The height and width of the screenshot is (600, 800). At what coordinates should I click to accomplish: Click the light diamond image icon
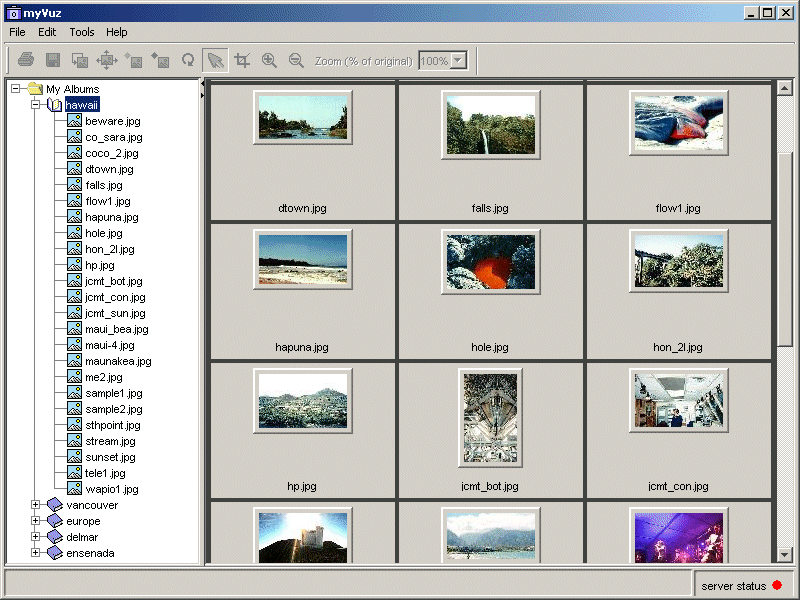(x=134, y=60)
